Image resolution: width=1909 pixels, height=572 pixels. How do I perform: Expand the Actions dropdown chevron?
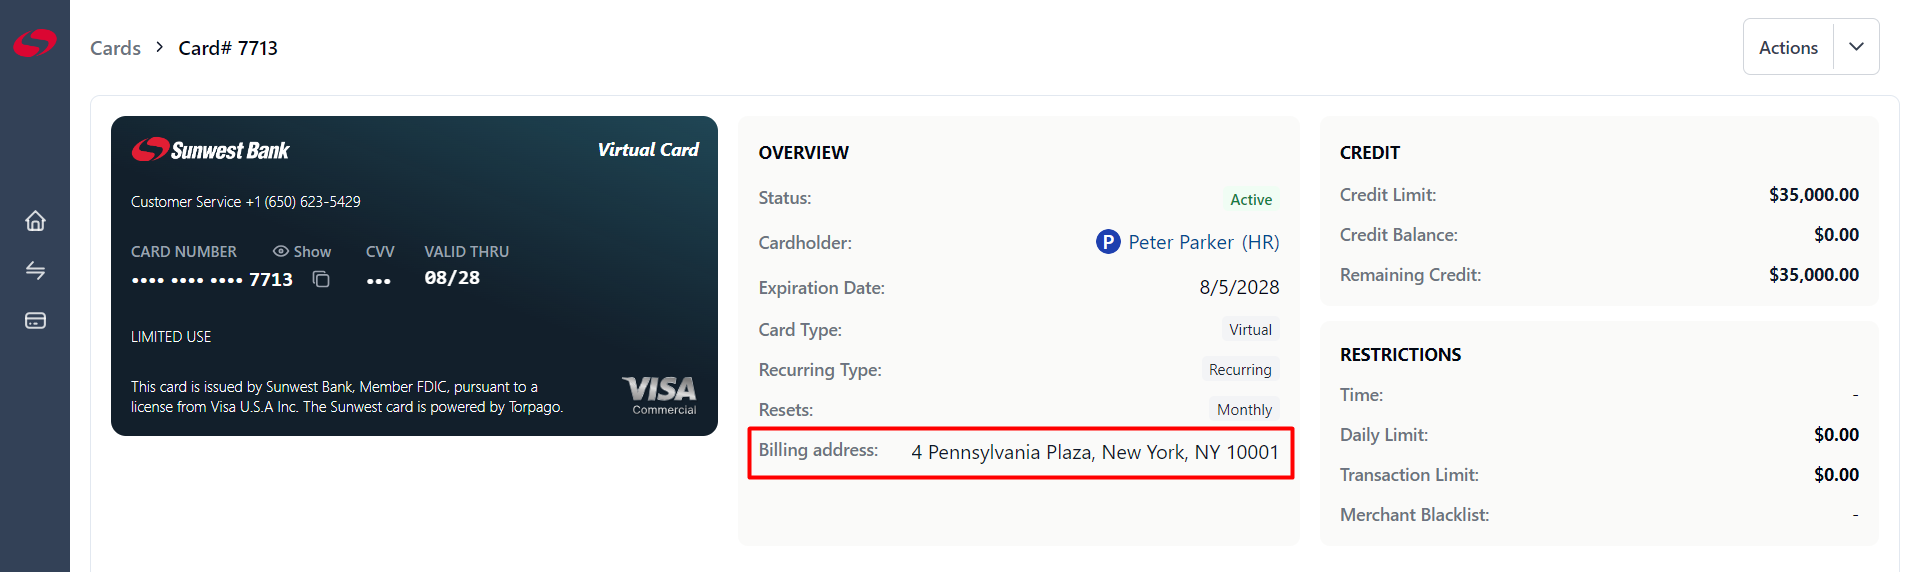pyautogui.click(x=1856, y=47)
